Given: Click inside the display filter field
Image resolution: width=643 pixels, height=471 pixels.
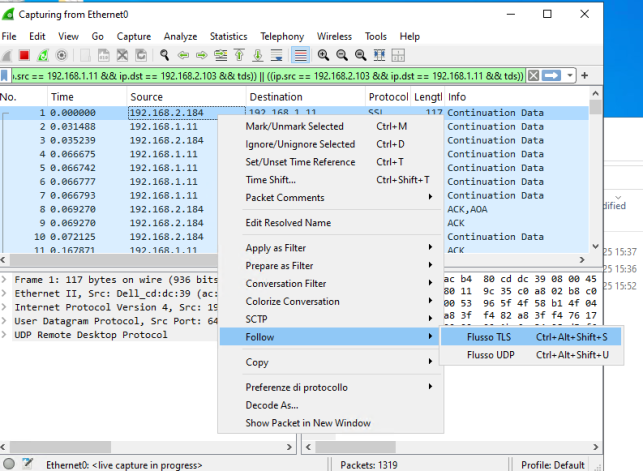Looking at the screenshot, I should (268, 76).
